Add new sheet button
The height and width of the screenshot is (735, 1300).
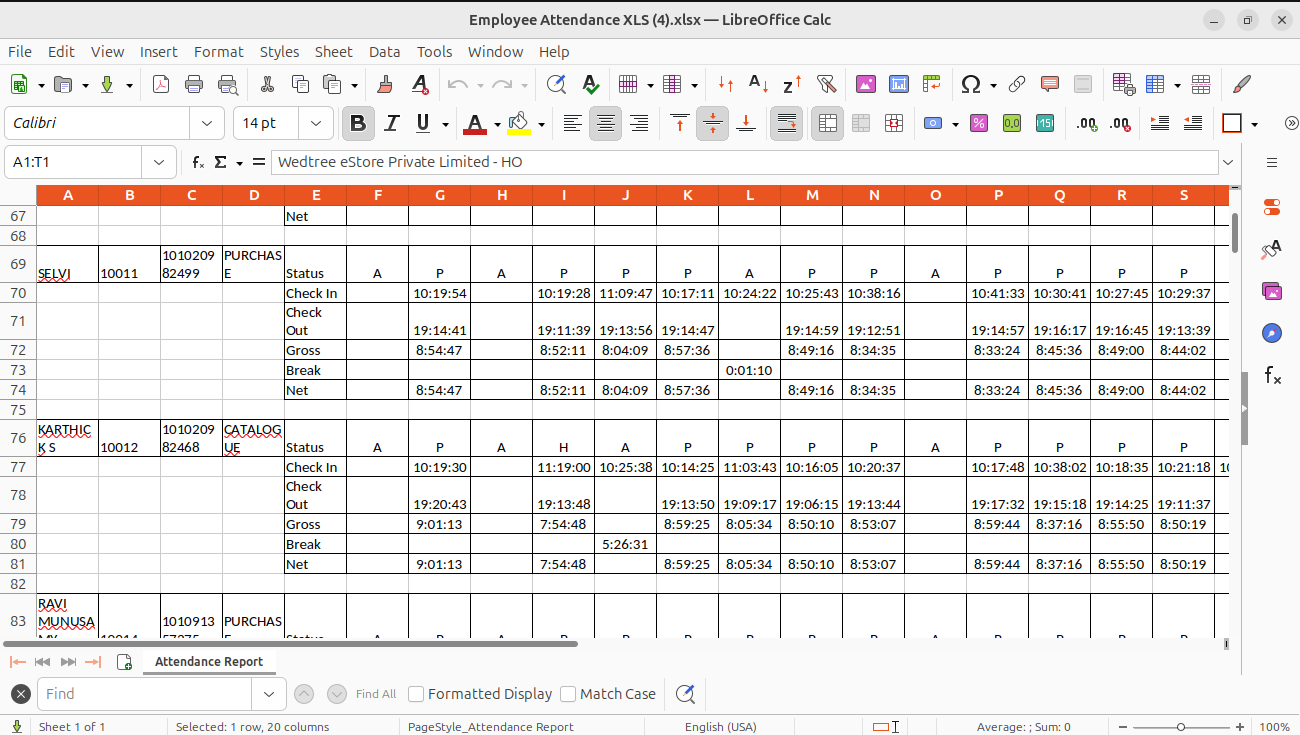[x=125, y=662]
